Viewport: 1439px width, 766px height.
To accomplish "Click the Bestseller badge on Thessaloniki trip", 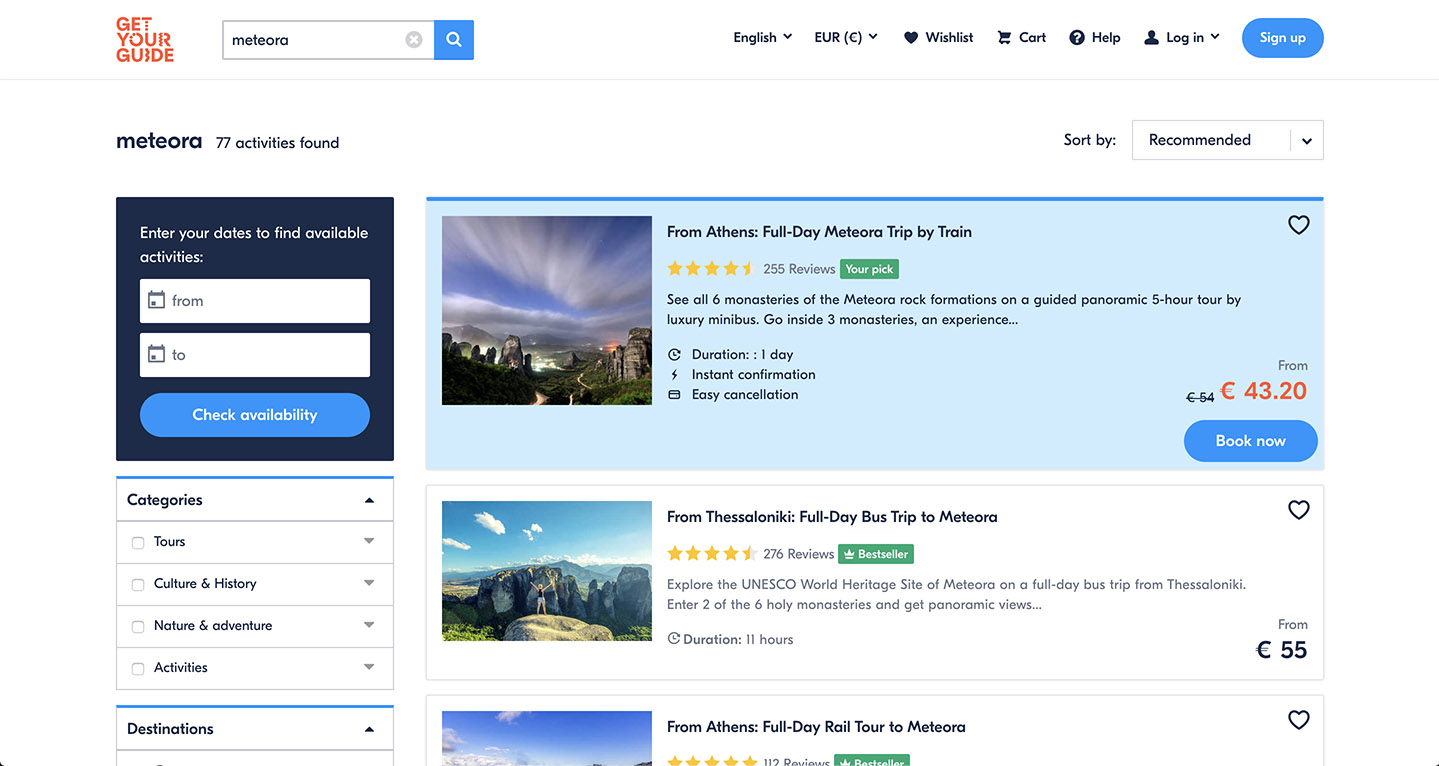I will click(x=875, y=554).
